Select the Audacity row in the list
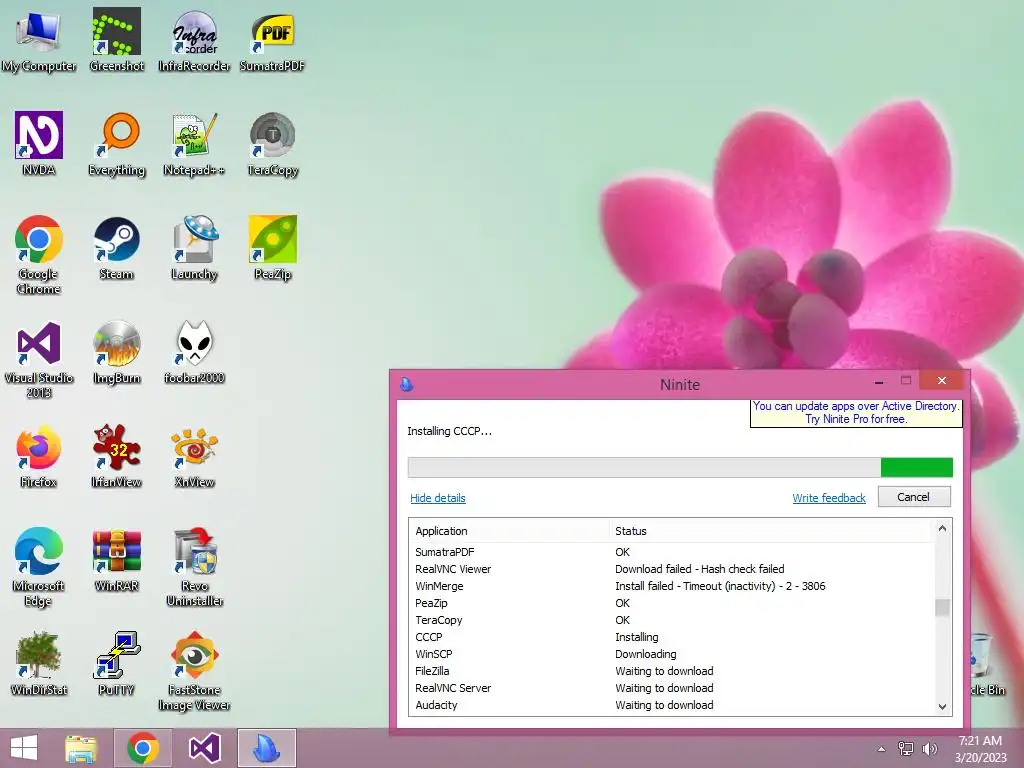The width and height of the screenshot is (1024, 768). pos(672,705)
